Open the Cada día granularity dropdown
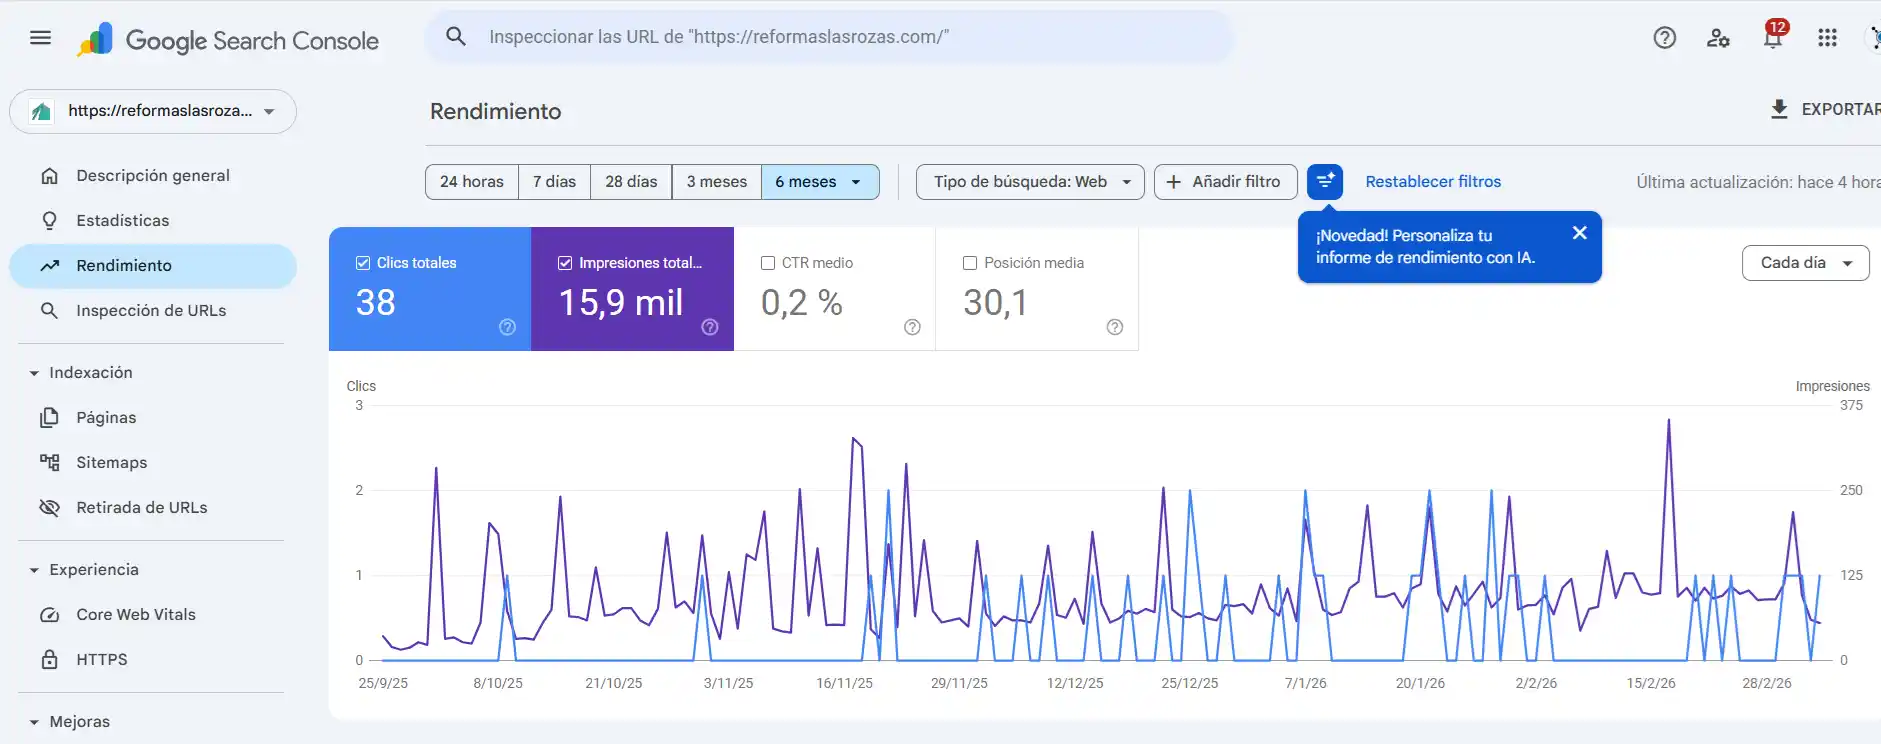The width and height of the screenshot is (1881, 744). click(x=1805, y=263)
